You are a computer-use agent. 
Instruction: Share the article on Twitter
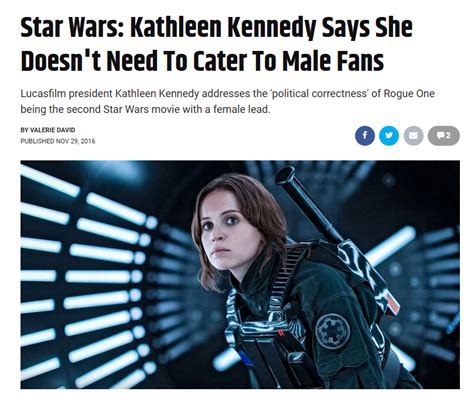pos(389,136)
